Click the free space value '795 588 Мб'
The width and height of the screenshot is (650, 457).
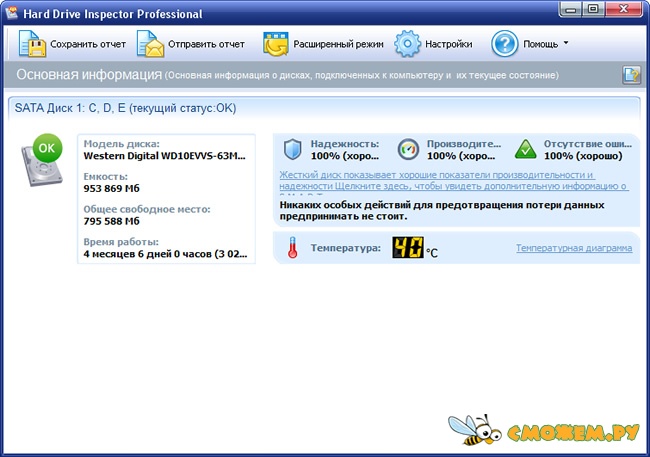pyautogui.click(x=112, y=221)
